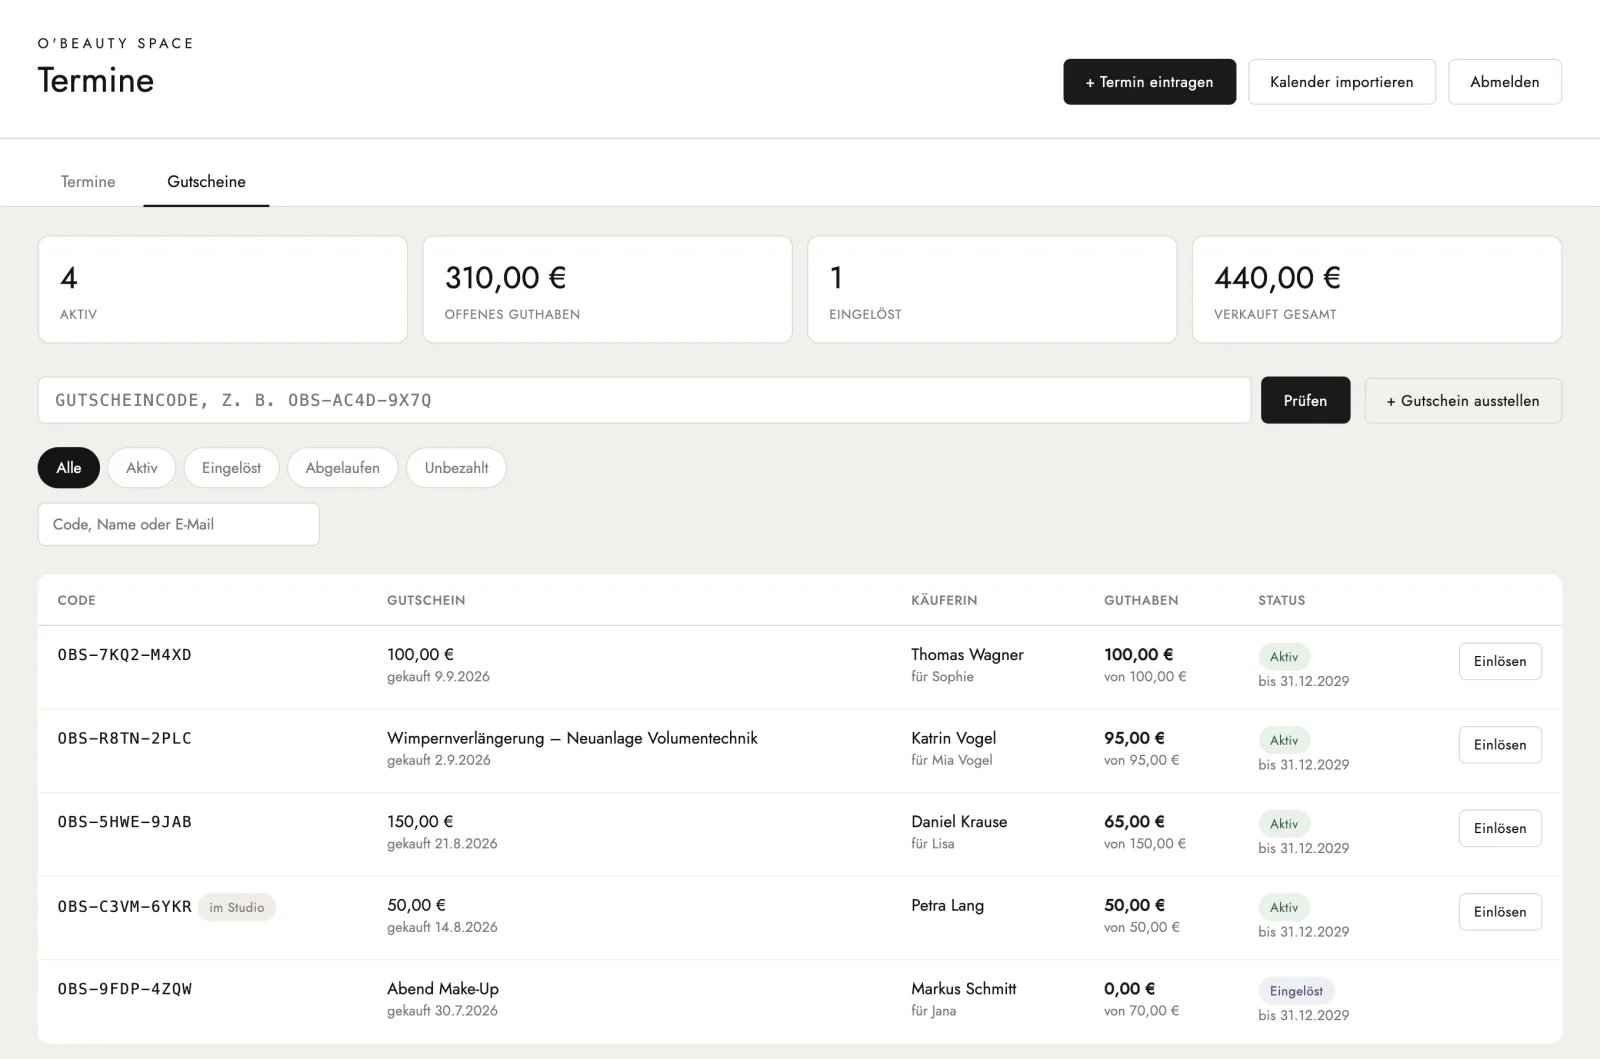Click 'für Mia Vogel' recipient text

pos(952,760)
